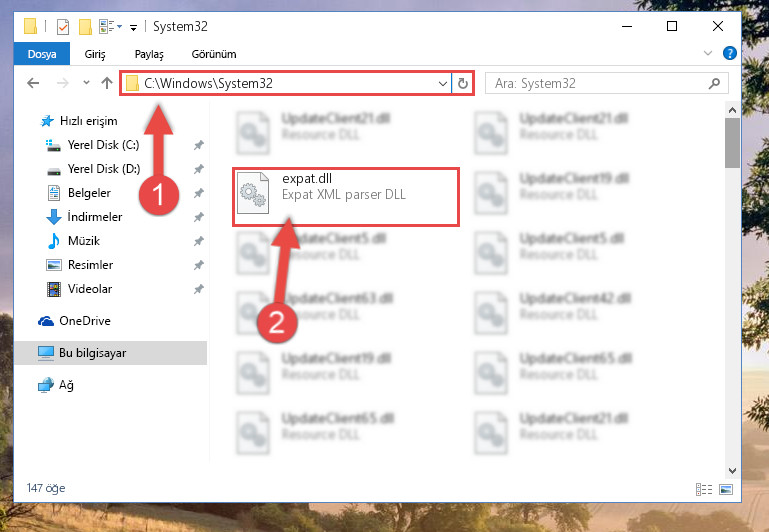The image size is (769, 532).
Task: Unpin Belgeler from quick access
Action: click(199, 193)
